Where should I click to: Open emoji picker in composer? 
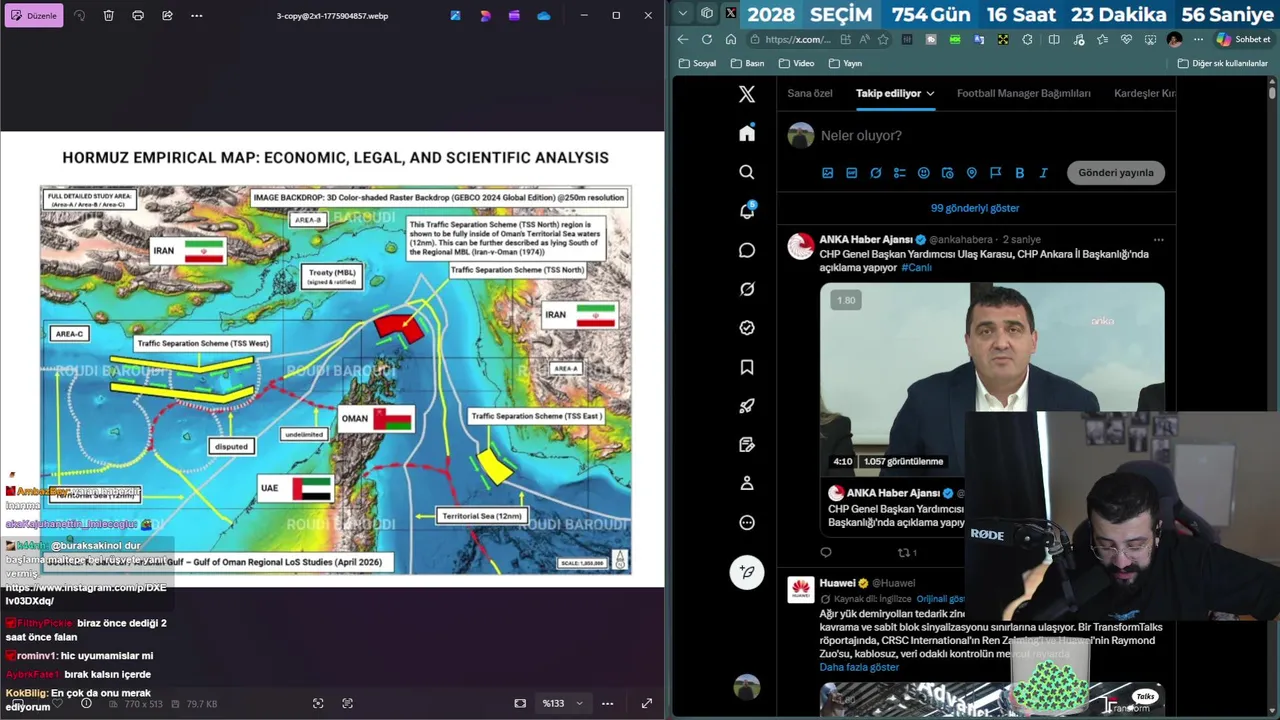924,173
